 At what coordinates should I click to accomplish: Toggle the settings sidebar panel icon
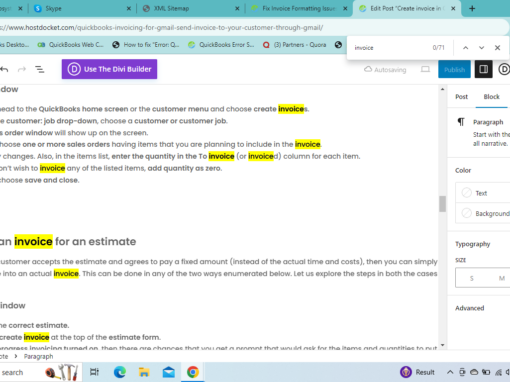point(483,69)
